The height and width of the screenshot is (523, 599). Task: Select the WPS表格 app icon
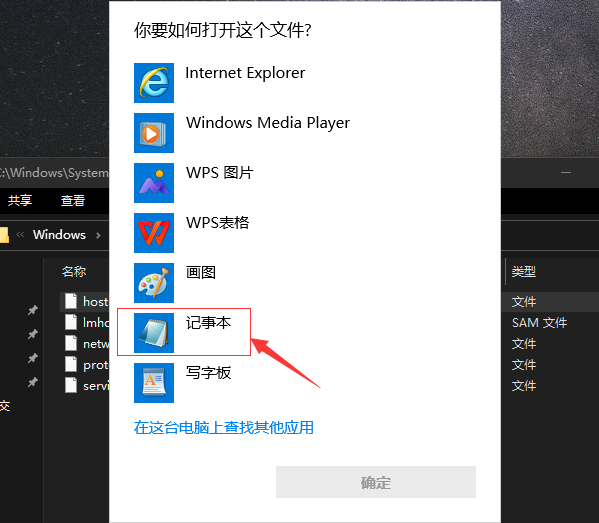(154, 233)
